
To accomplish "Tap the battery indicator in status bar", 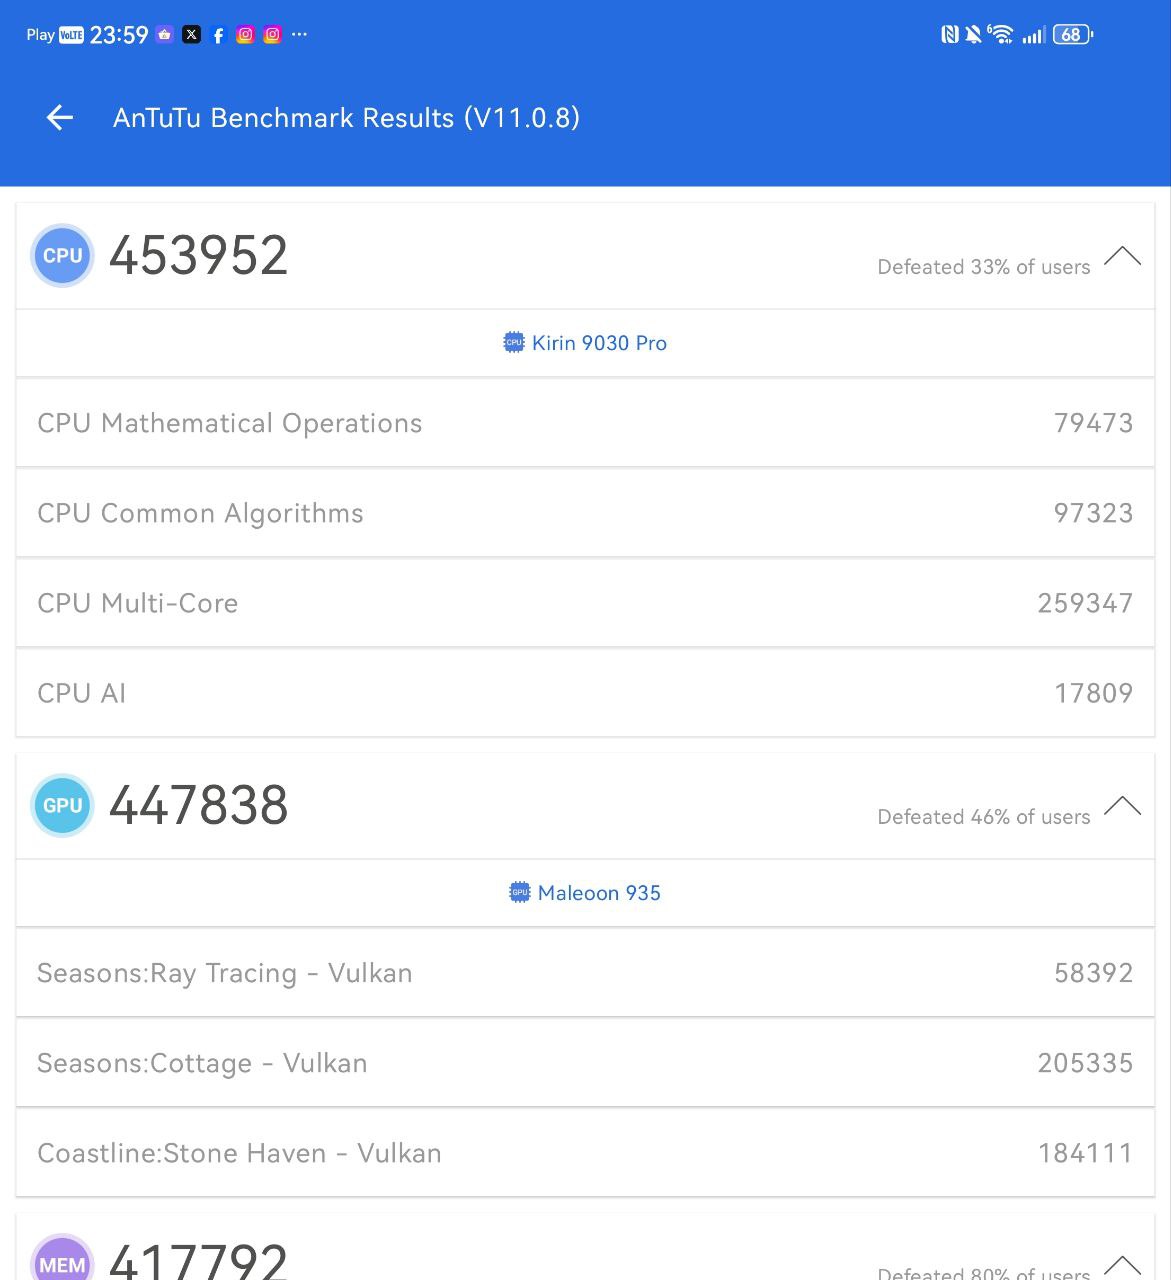I will coord(1073,35).
